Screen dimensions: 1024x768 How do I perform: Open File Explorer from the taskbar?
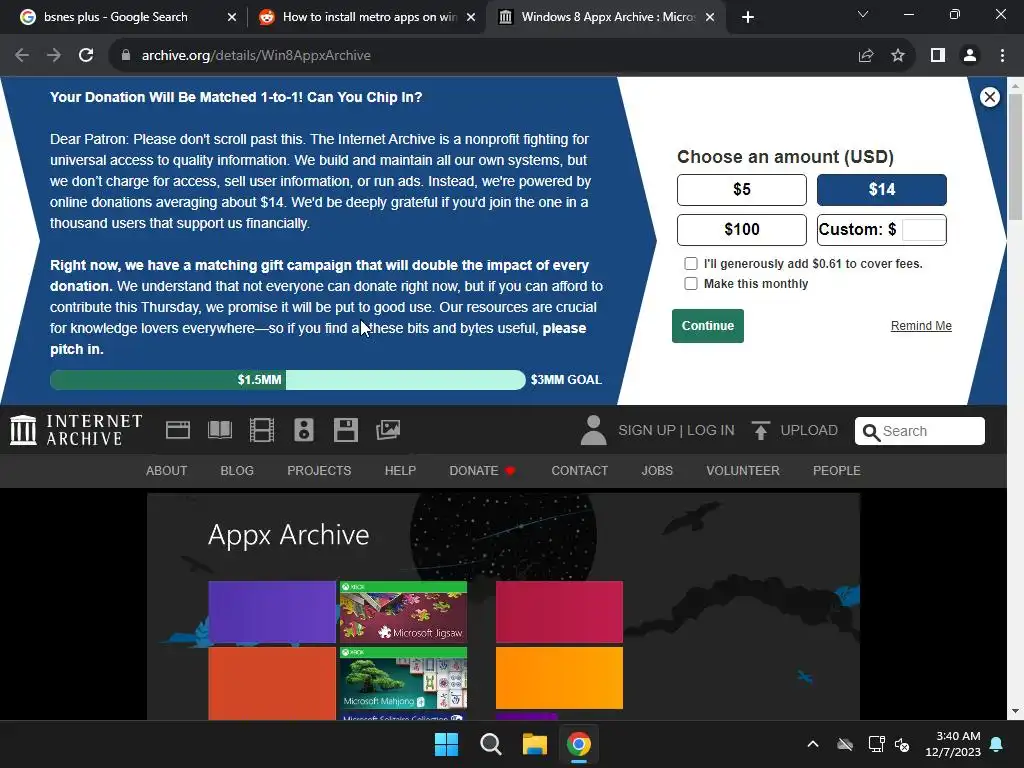coord(535,744)
